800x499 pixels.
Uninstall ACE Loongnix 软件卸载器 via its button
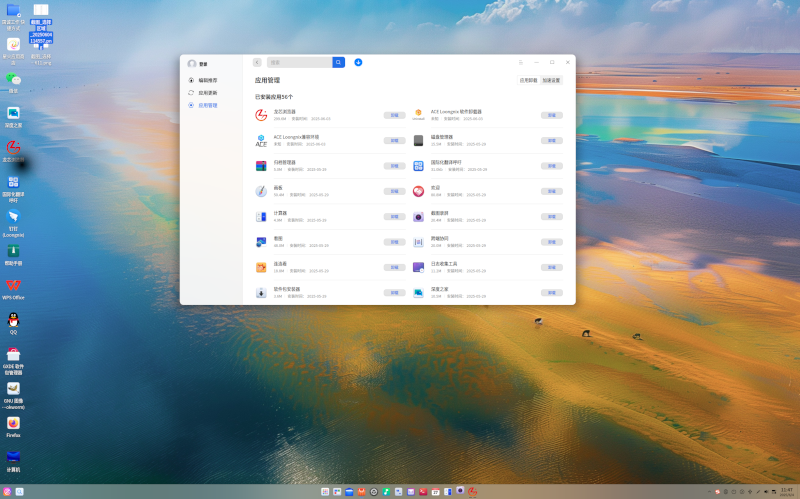[552, 115]
